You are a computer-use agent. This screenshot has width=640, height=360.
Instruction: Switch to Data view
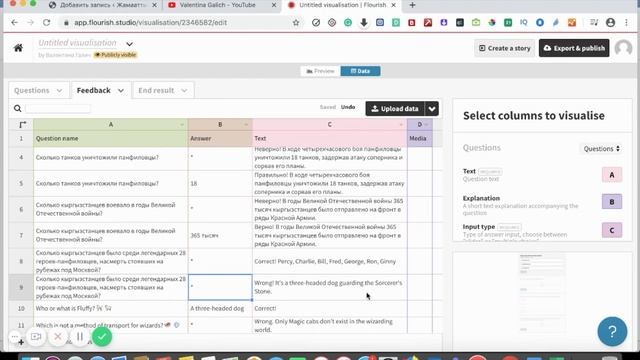(x=360, y=71)
